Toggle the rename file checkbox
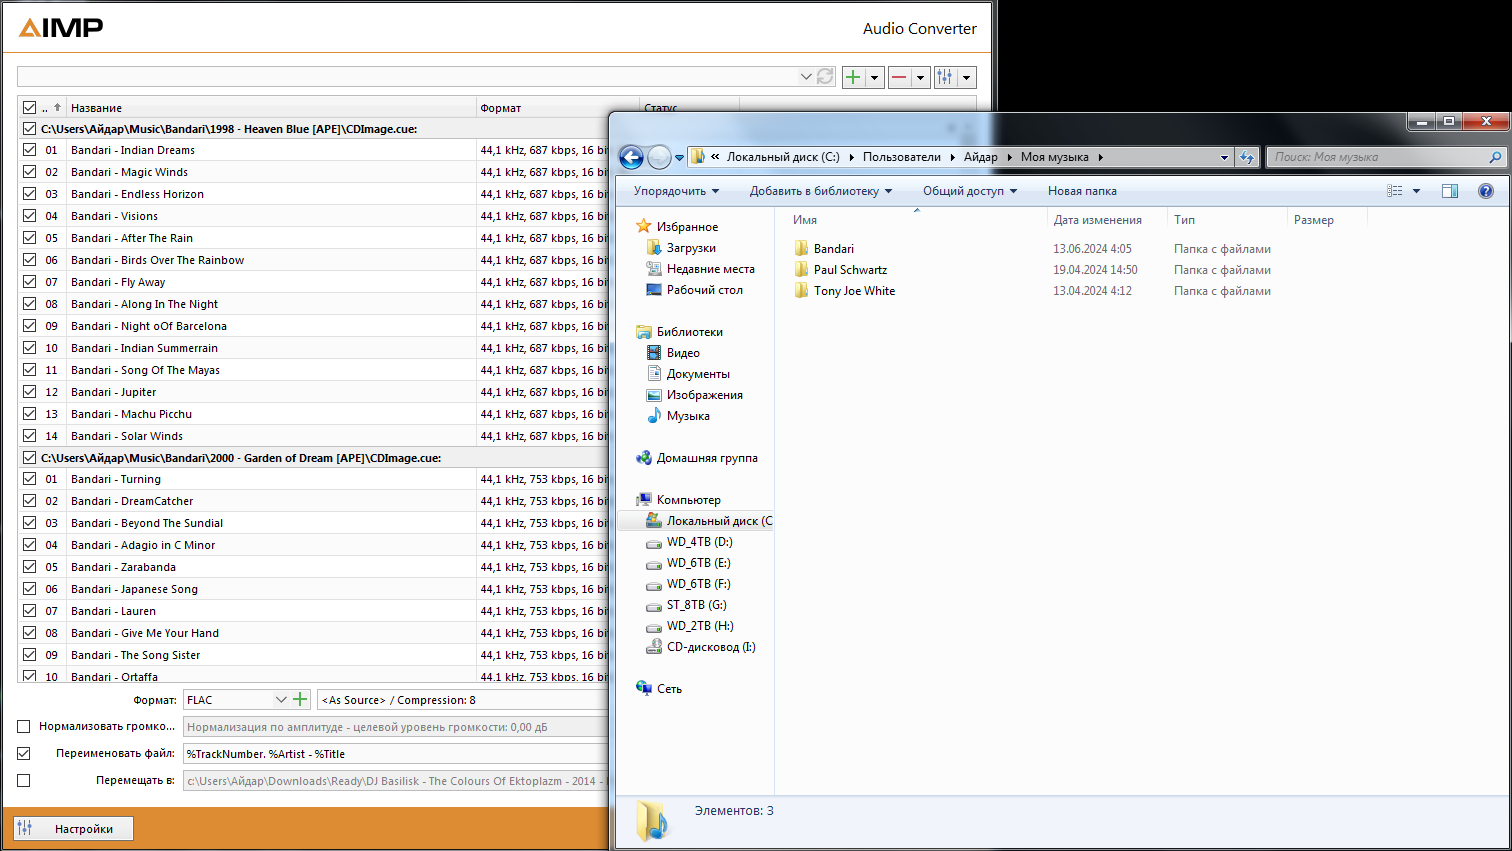 click(24, 754)
